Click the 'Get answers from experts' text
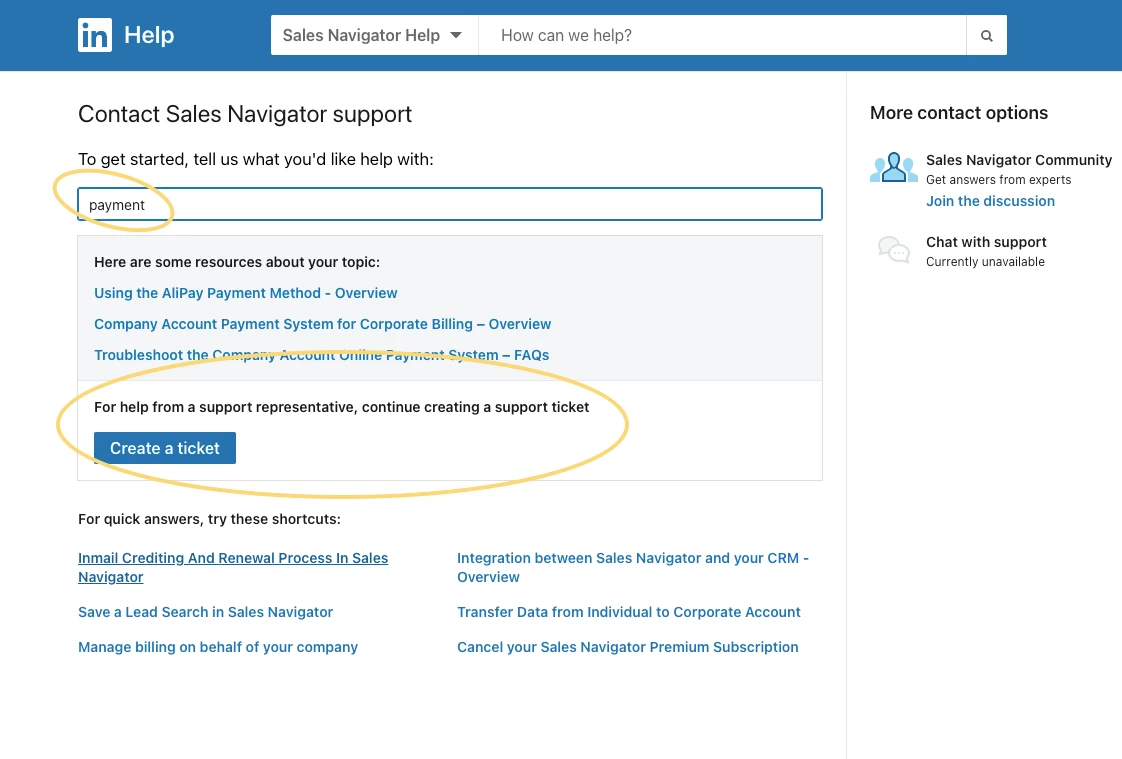 coord(998,180)
